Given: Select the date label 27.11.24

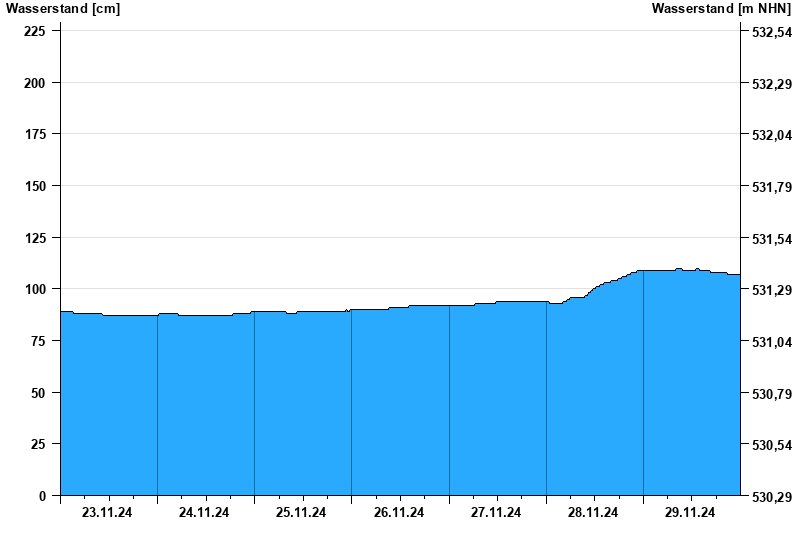Looking at the screenshot, I should coord(496,512).
